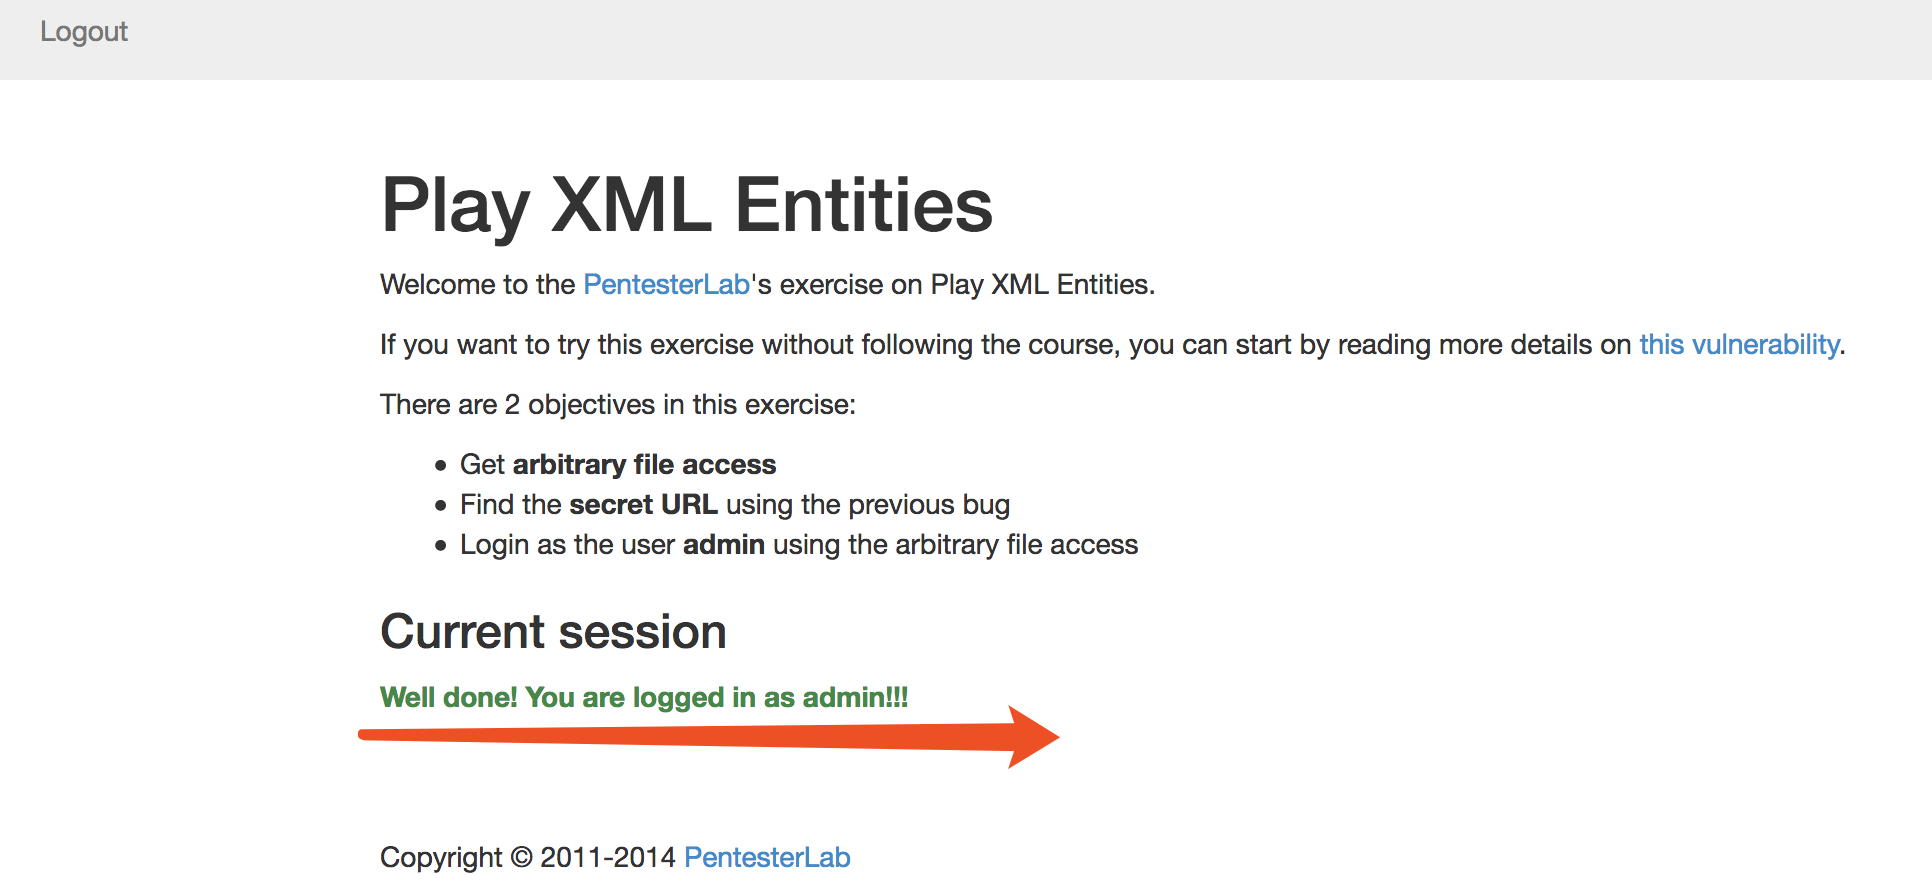Click the 'Current session' heading
The height and width of the screenshot is (896, 1932).
click(553, 632)
